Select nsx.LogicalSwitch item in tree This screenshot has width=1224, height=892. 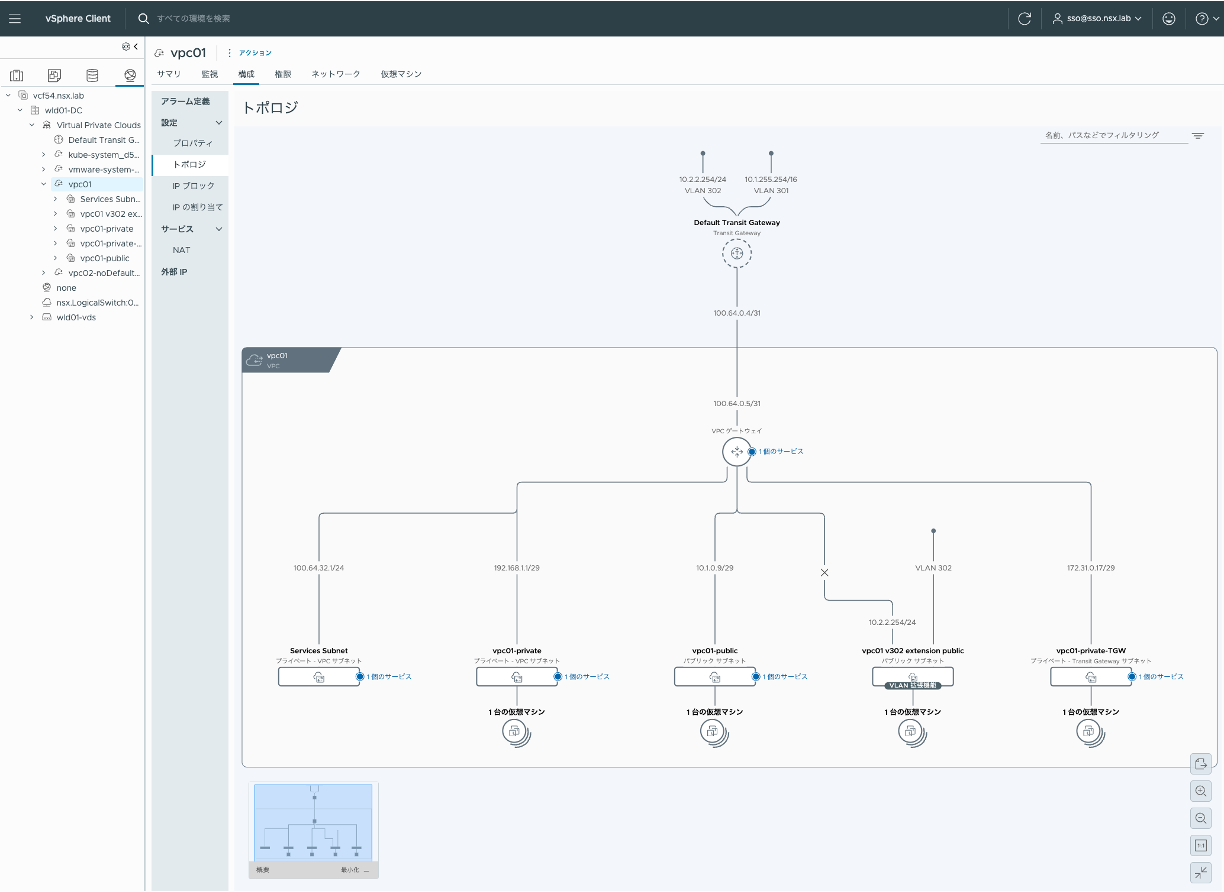click(97, 302)
